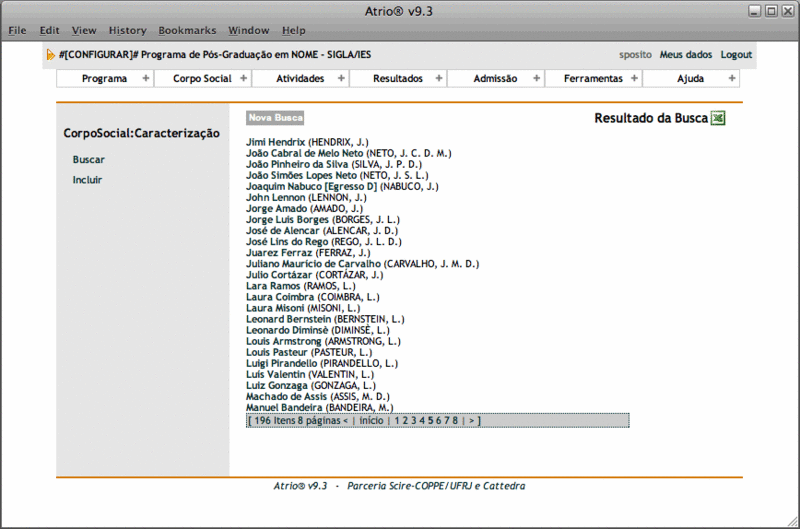Click the Excel export icon beside Resultado da Busca
Viewport: 800px width, 529px height.
coord(718,118)
